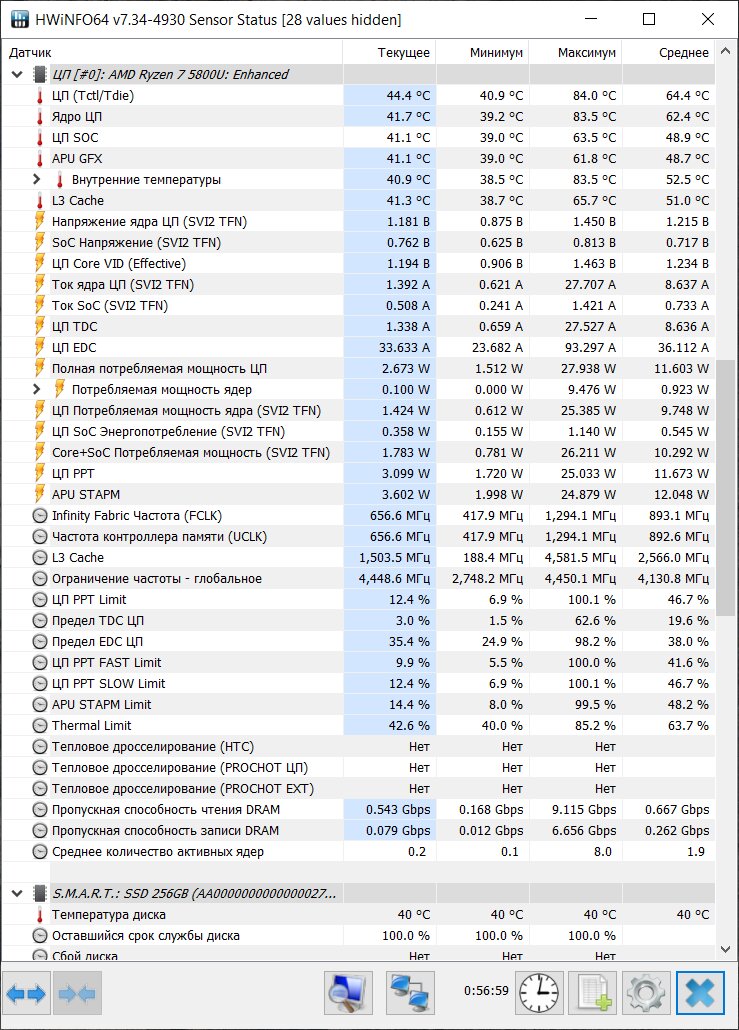Select the Пропускная способность записи DRAM row
739x1030 pixels.
(x=359, y=831)
